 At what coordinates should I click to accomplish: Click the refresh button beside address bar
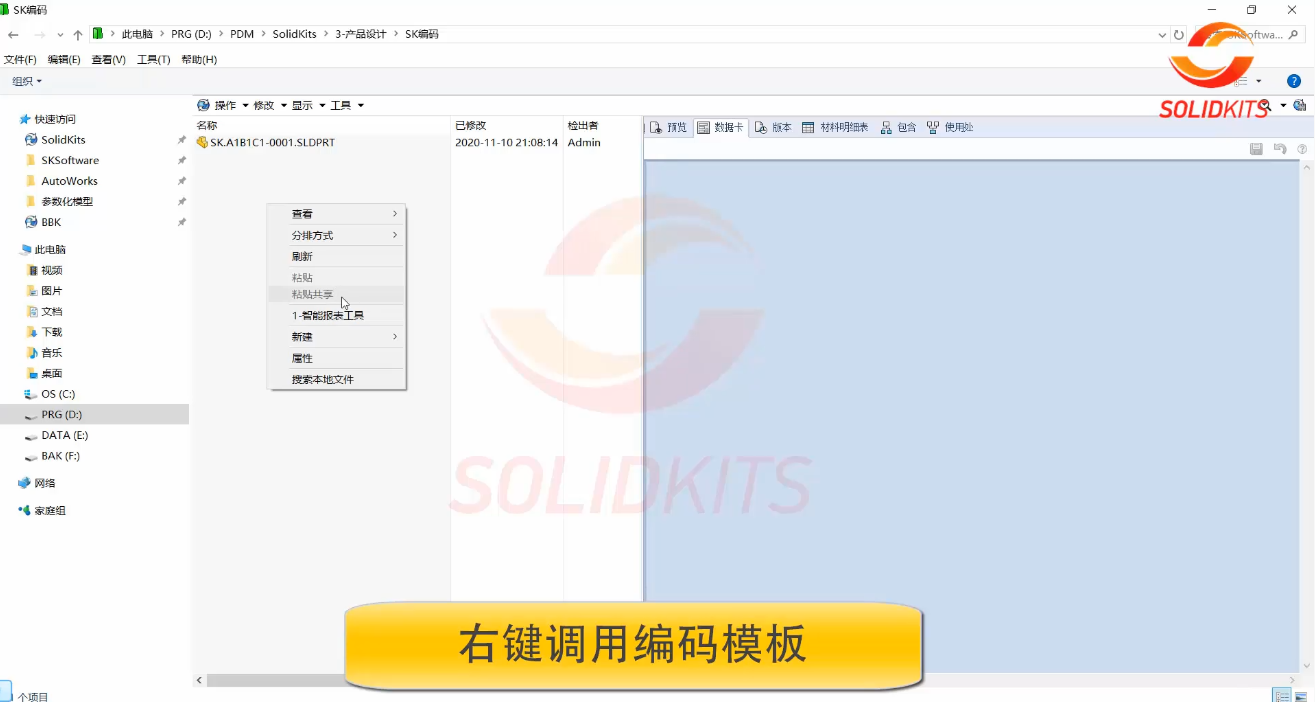1179,34
